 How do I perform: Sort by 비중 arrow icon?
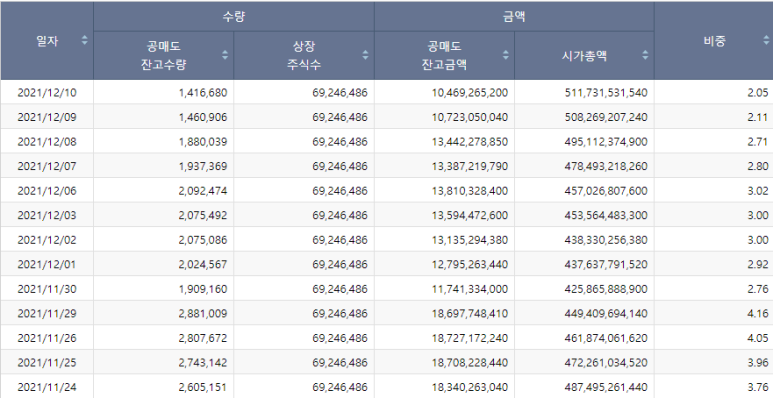point(767,40)
